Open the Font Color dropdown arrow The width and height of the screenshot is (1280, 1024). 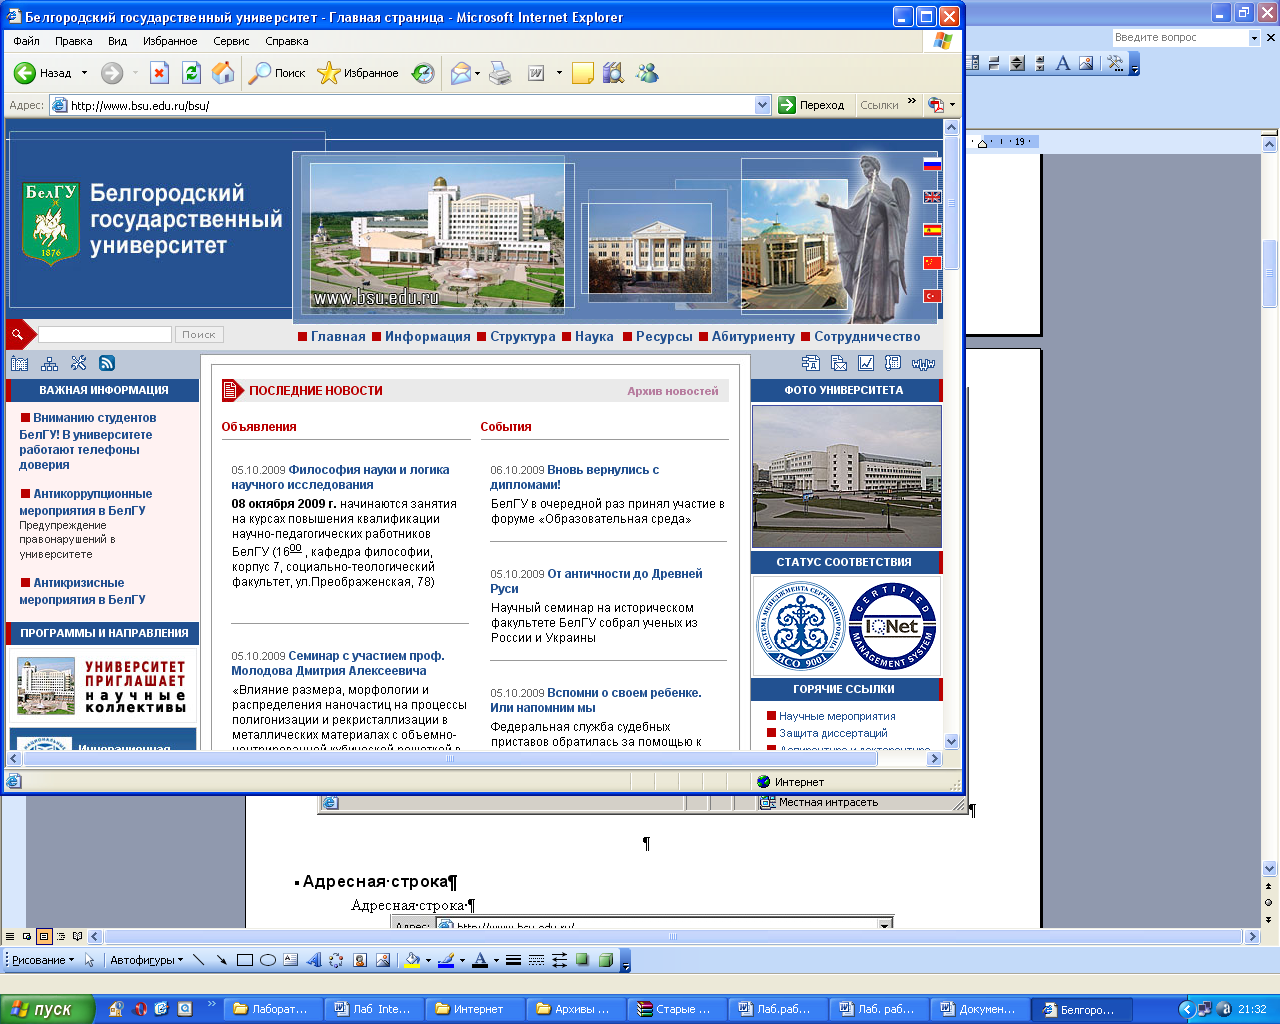496,960
